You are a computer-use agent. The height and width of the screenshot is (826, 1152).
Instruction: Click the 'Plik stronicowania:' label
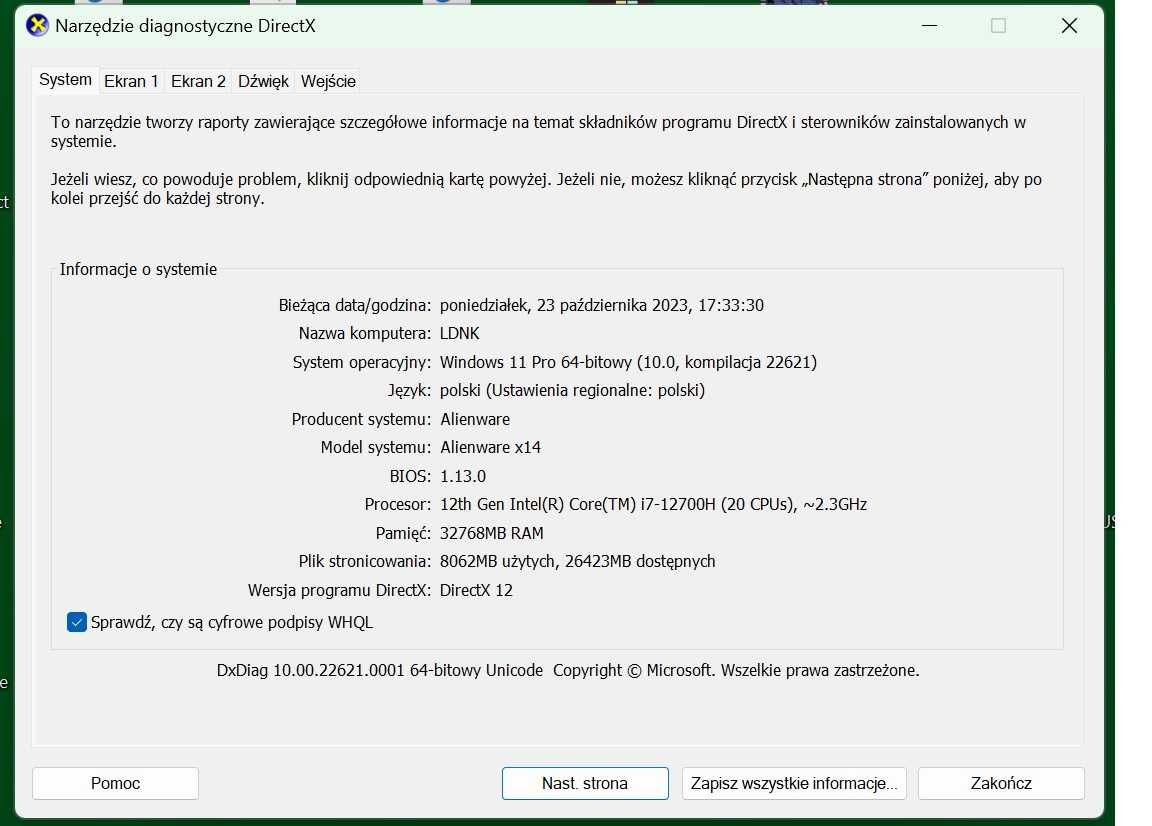pyautogui.click(x=365, y=561)
